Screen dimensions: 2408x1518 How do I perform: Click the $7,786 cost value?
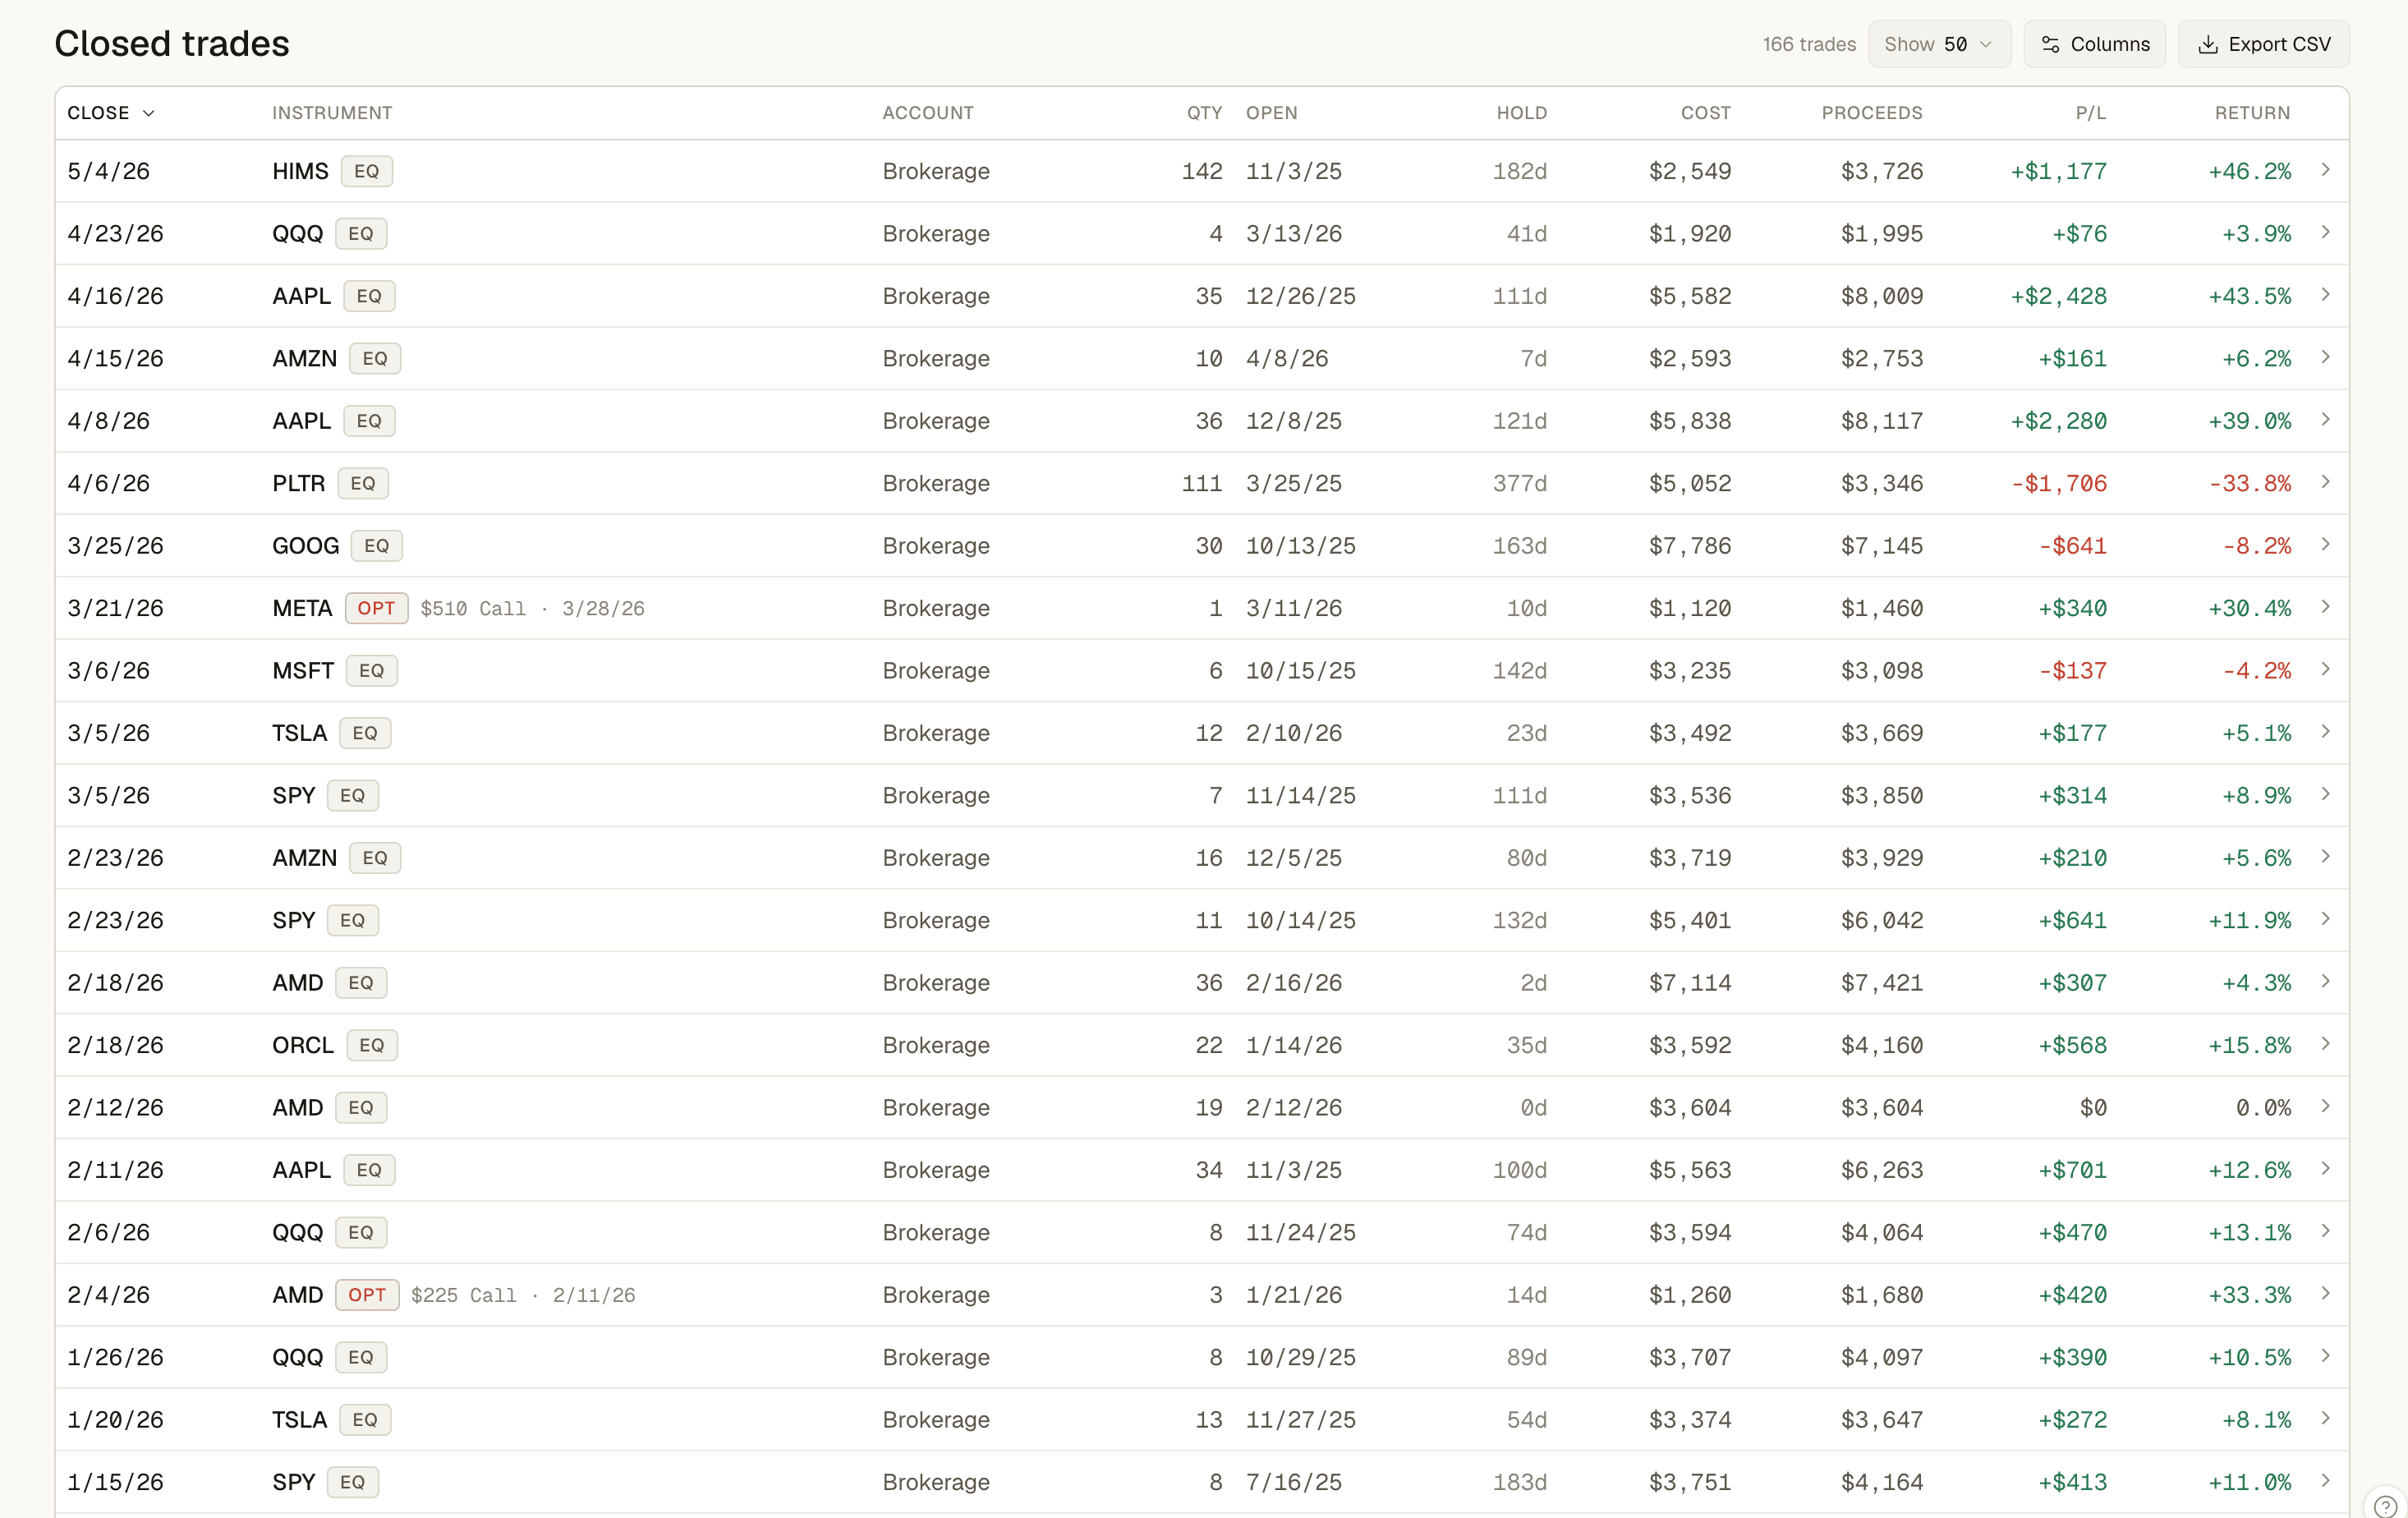(x=1690, y=546)
